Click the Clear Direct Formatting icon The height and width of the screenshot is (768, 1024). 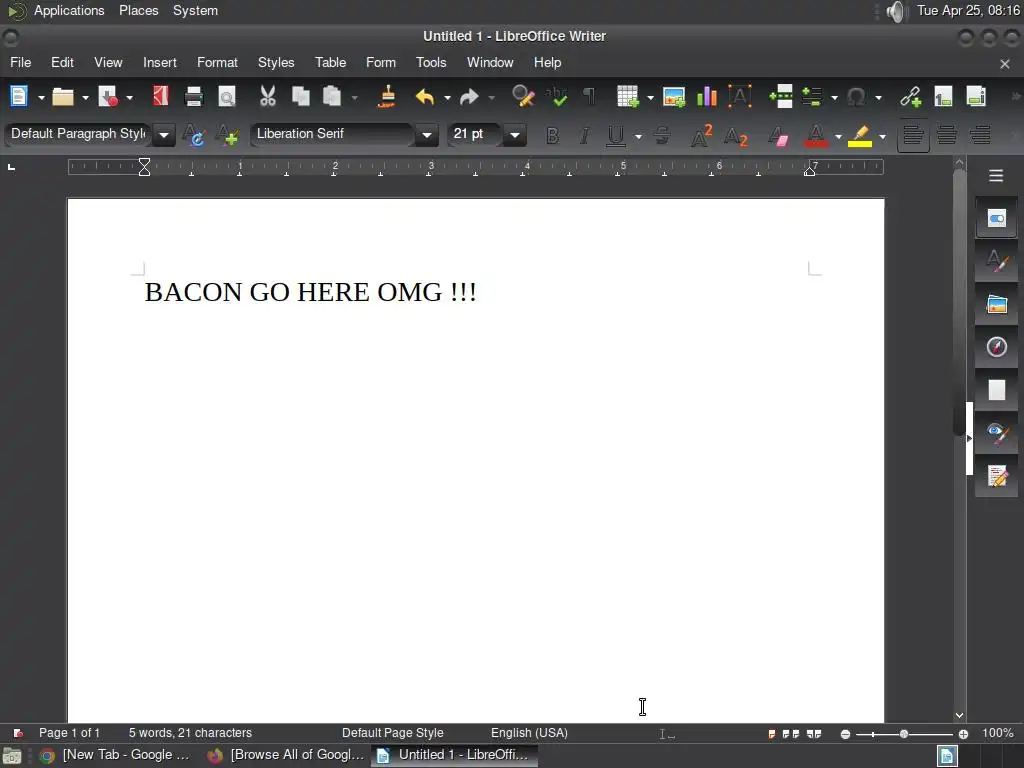(x=778, y=135)
